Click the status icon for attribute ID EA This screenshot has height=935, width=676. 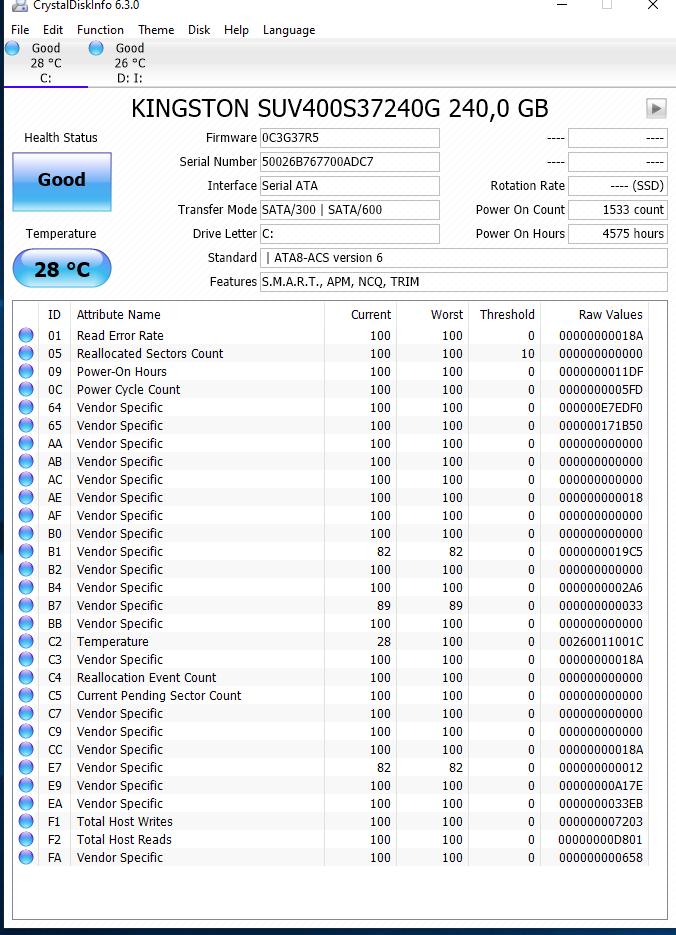pos(26,803)
